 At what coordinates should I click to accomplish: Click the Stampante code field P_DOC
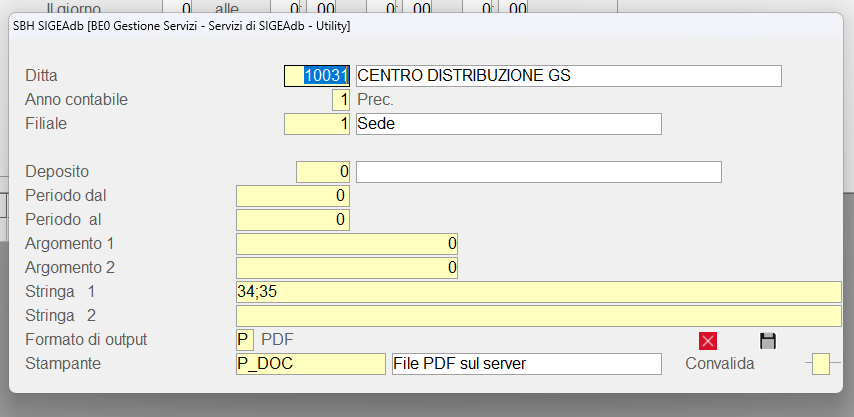[x=310, y=364]
